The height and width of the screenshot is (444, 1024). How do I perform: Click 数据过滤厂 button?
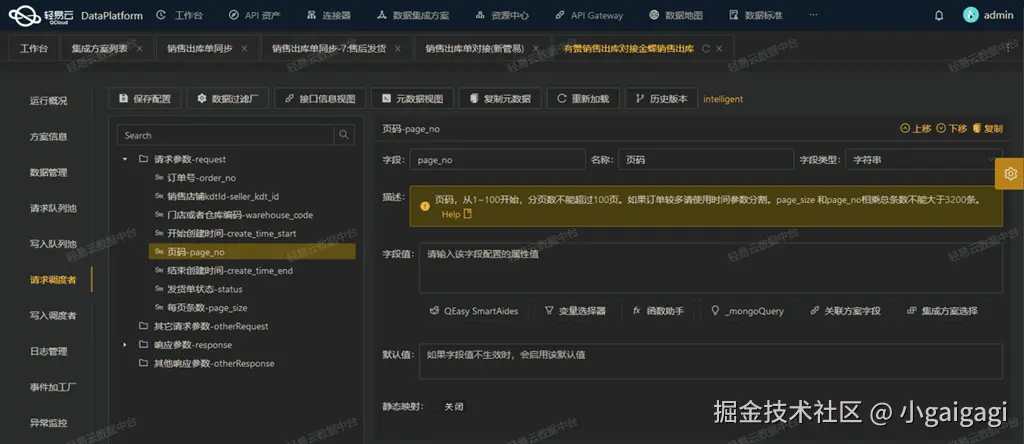pyautogui.click(x=228, y=99)
